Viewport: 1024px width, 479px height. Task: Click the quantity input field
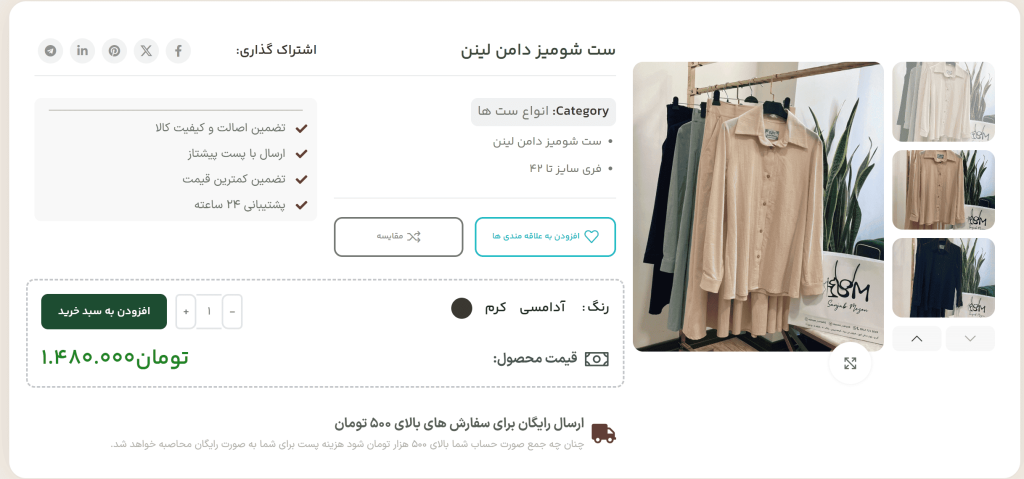point(209,312)
